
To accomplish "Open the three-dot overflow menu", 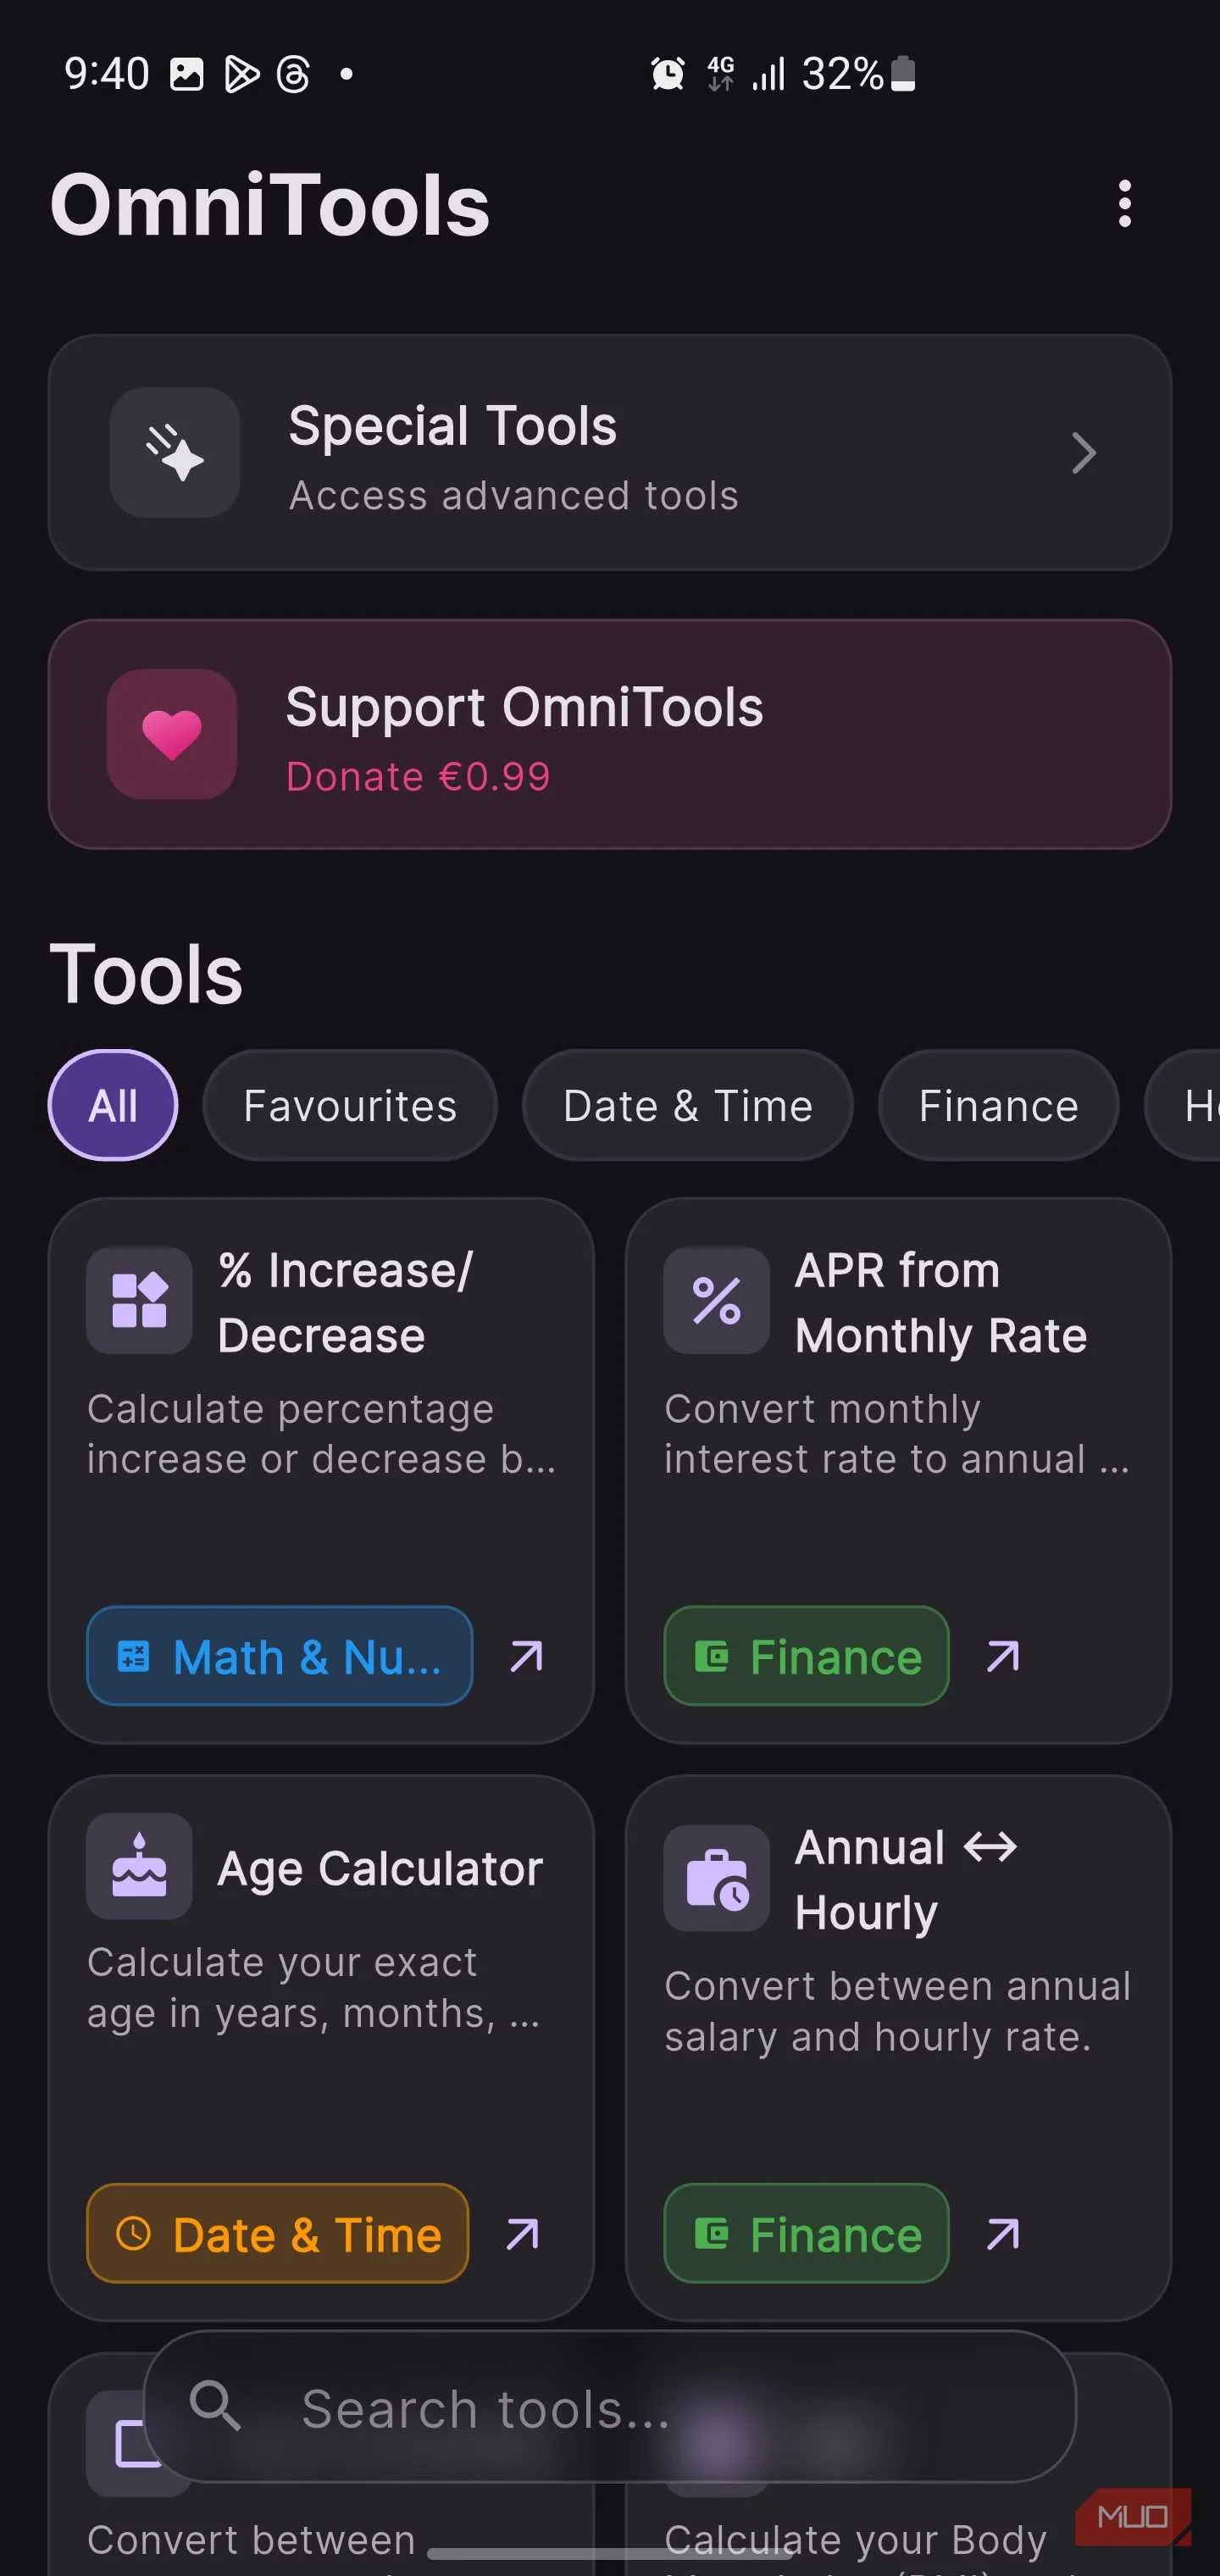I will click(1124, 202).
